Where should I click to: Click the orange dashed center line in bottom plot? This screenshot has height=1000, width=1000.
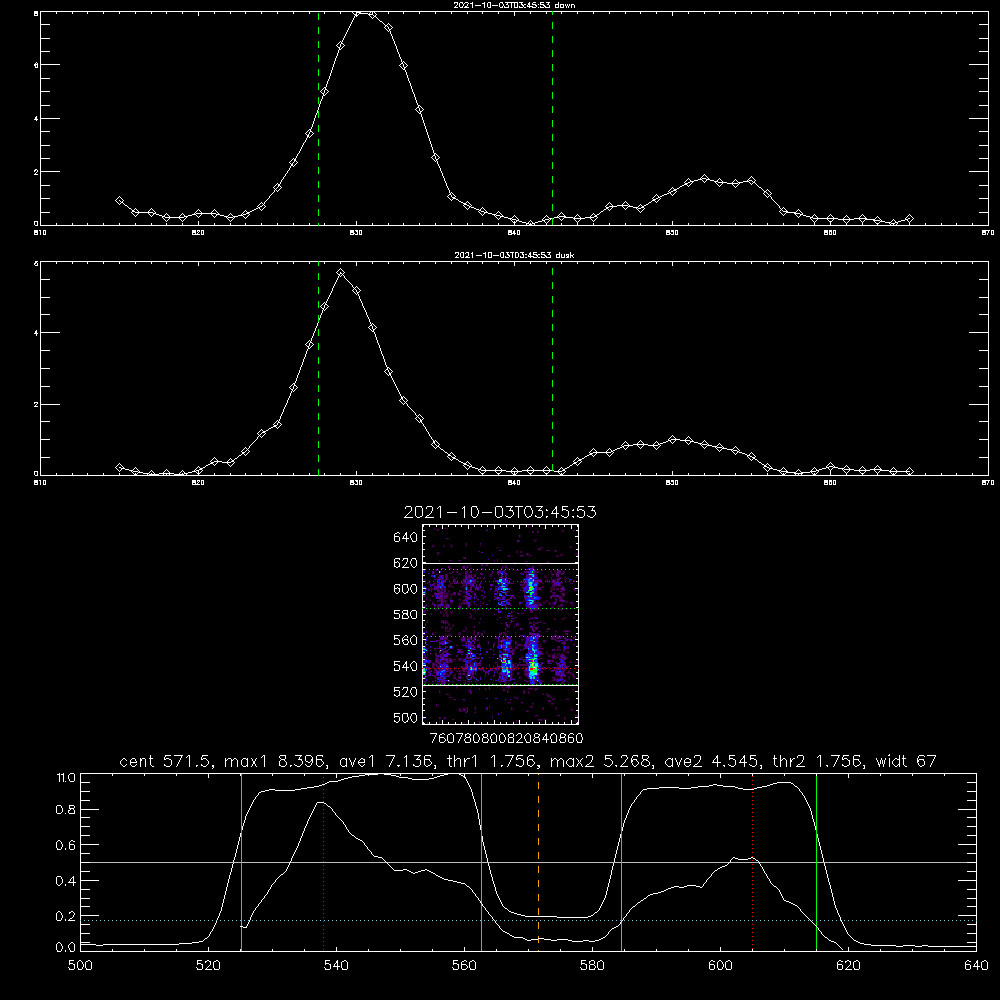(538, 861)
